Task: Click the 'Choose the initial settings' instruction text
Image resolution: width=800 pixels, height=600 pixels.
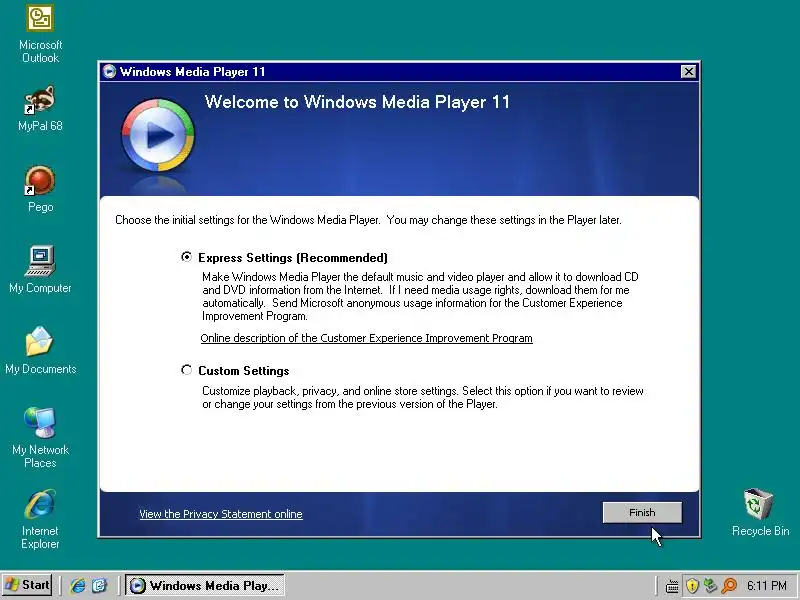Action: click(368, 220)
